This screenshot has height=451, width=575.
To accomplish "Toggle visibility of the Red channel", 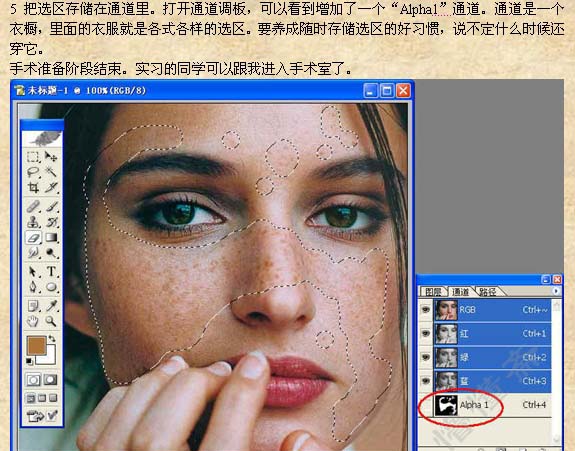I will pyautogui.click(x=425, y=334).
